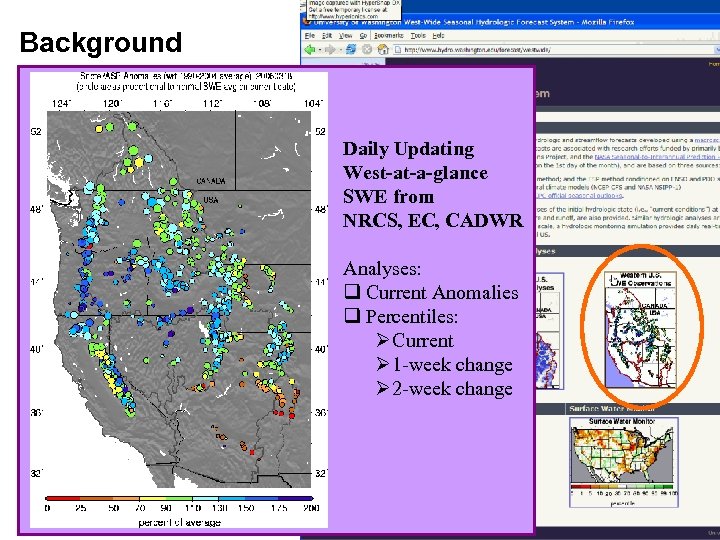Open the View menu in Firefox
The image size is (720, 540).
pyautogui.click(x=345, y=36)
